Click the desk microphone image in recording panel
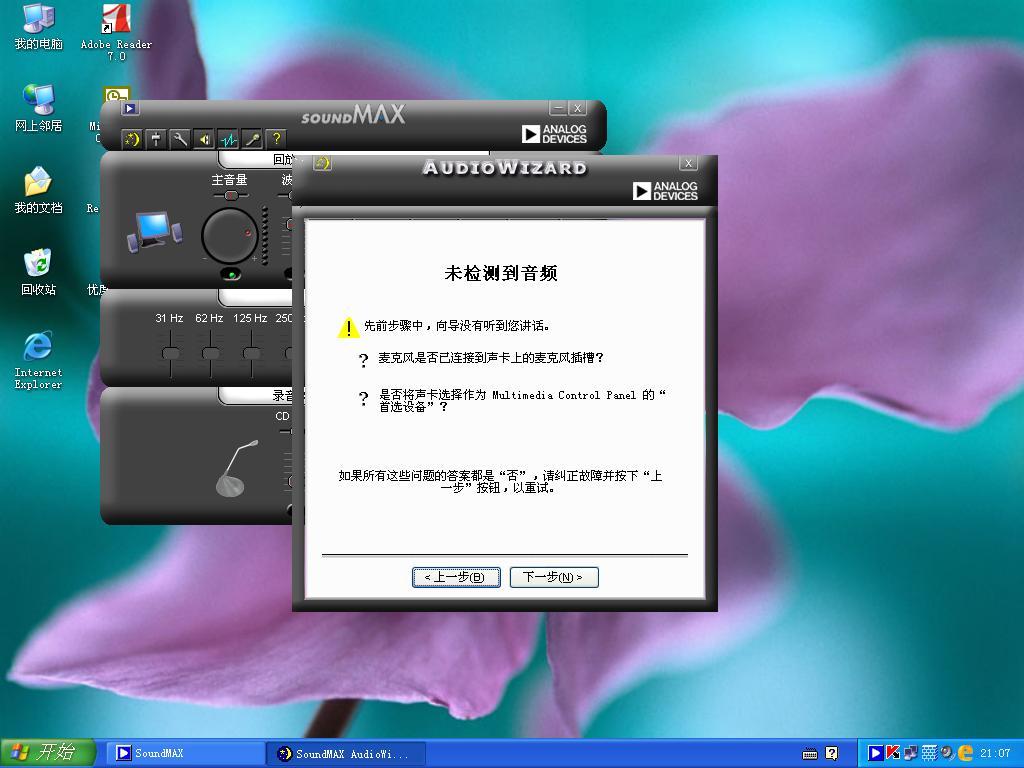The width and height of the screenshot is (1024, 768). point(236,468)
